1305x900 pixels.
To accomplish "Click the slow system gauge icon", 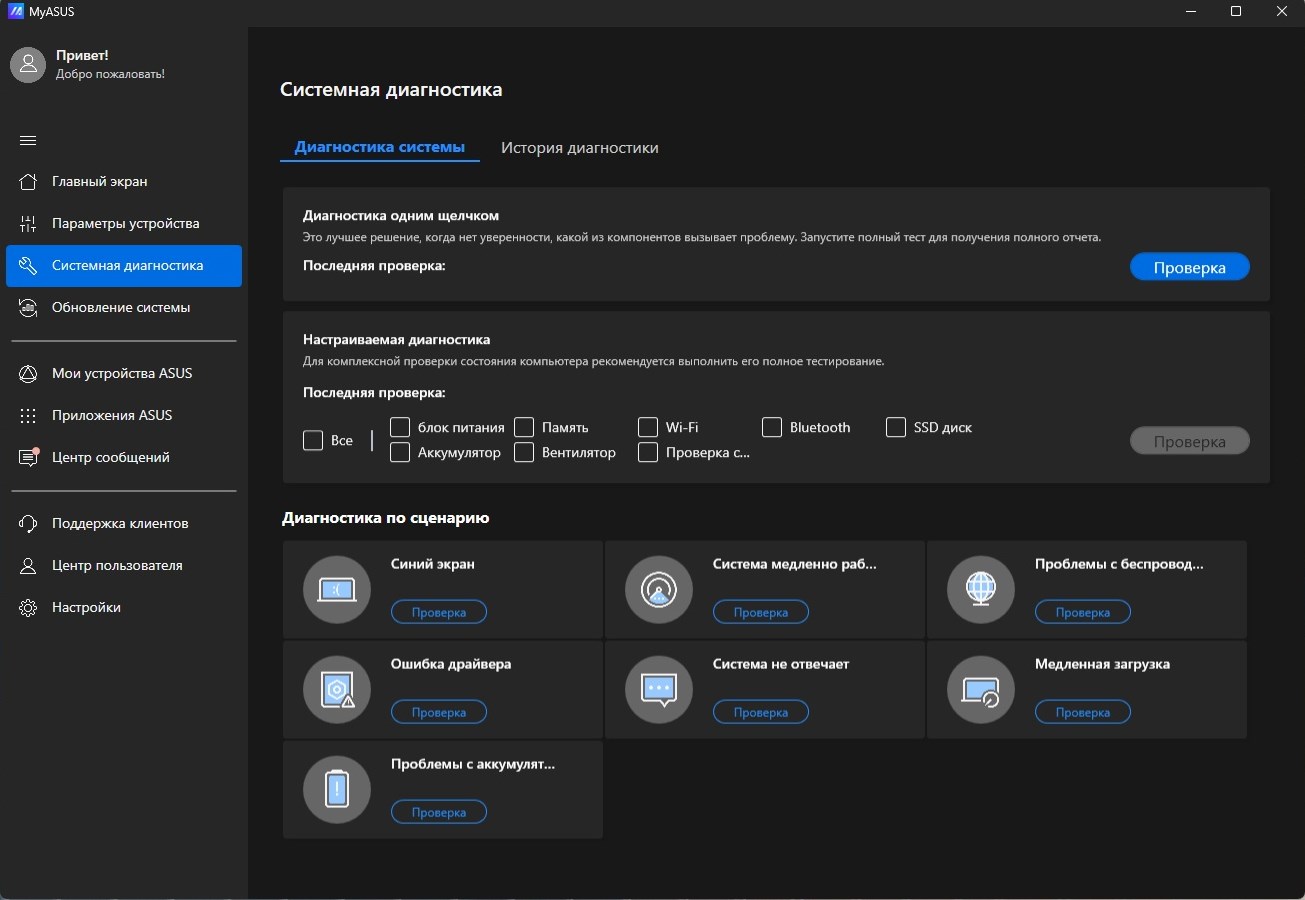I will (x=659, y=590).
